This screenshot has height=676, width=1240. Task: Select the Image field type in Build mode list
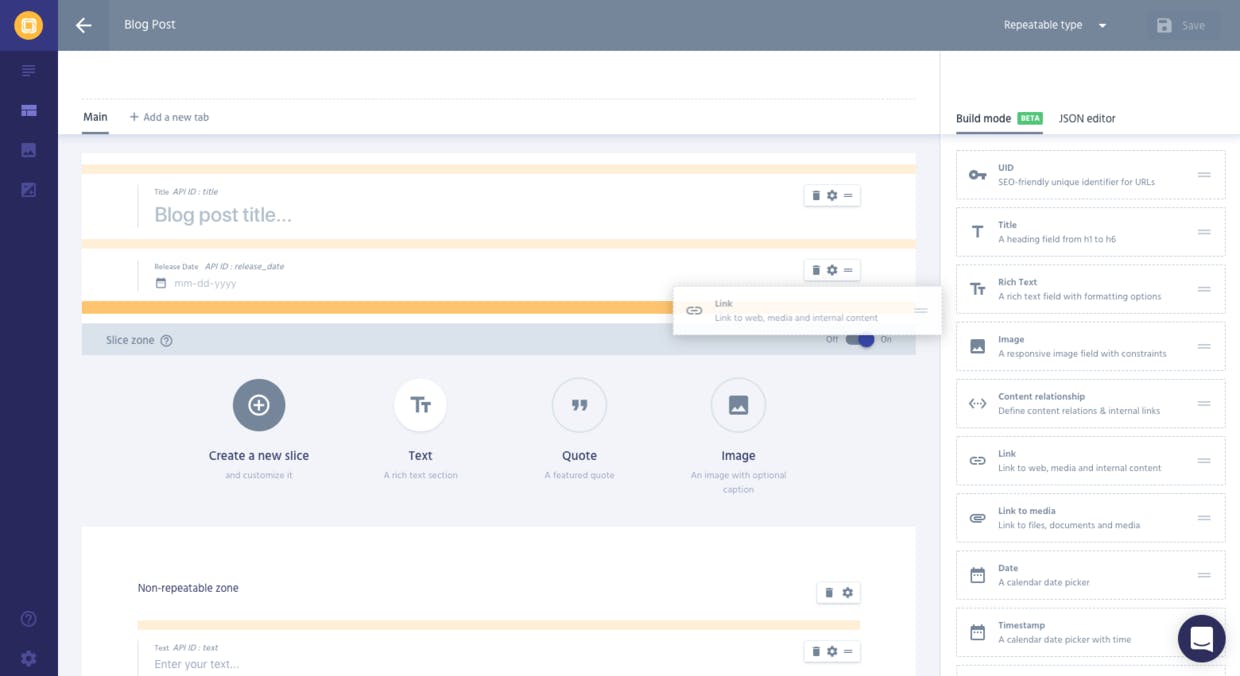[1090, 346]
